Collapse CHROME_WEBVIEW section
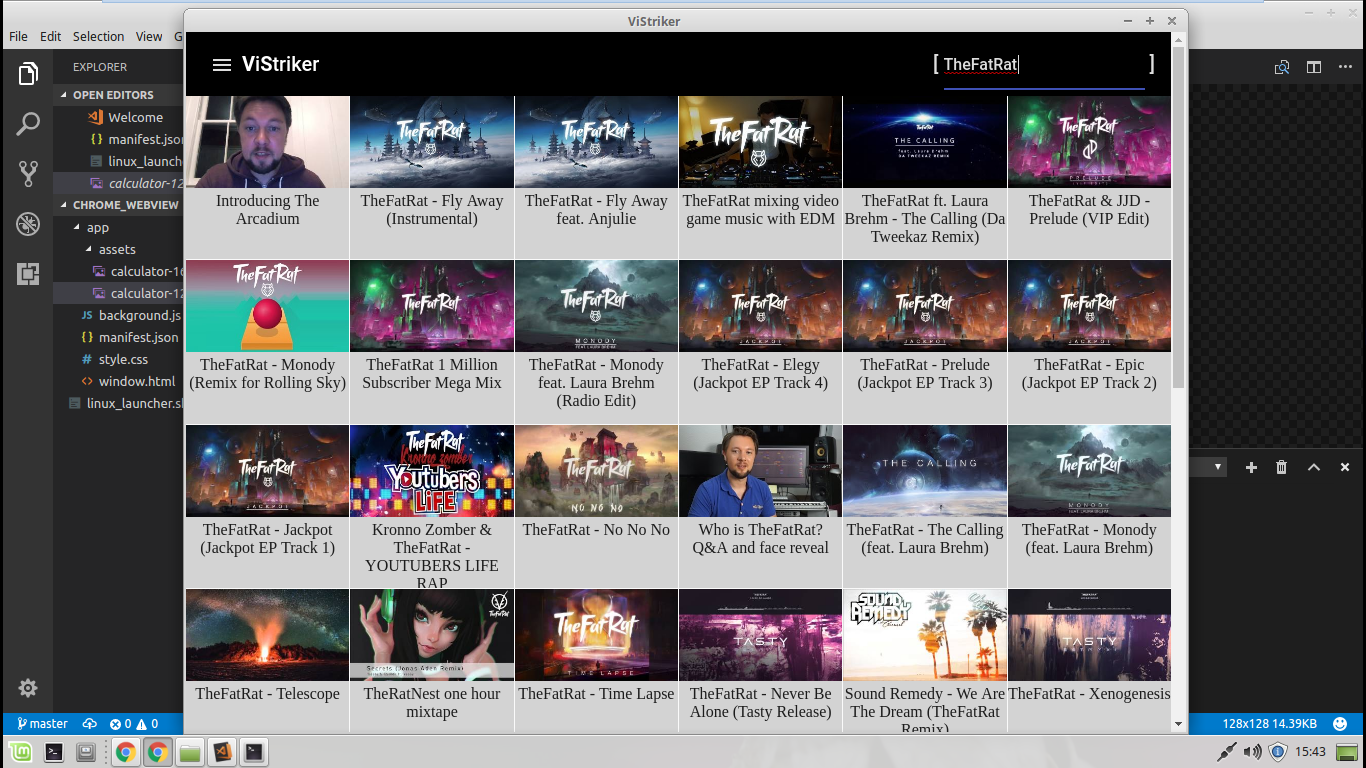 pos(118,205)
